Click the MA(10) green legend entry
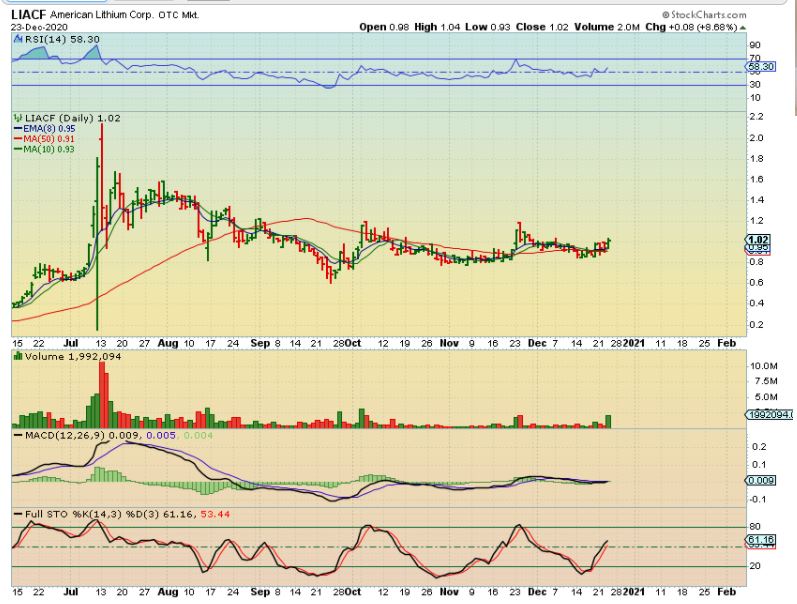This screenshot has width=797, height=604. [44, 149]
